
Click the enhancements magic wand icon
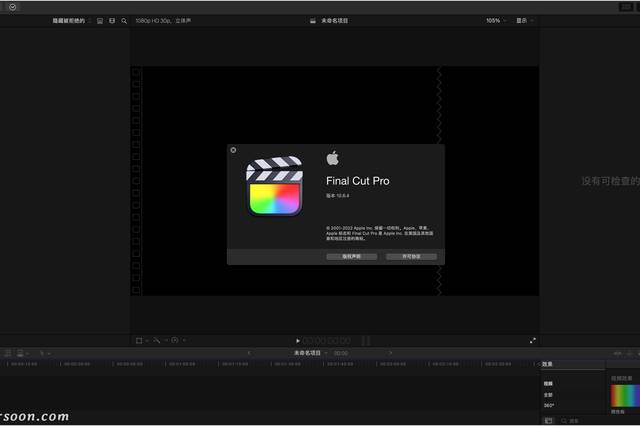(157, 340)
